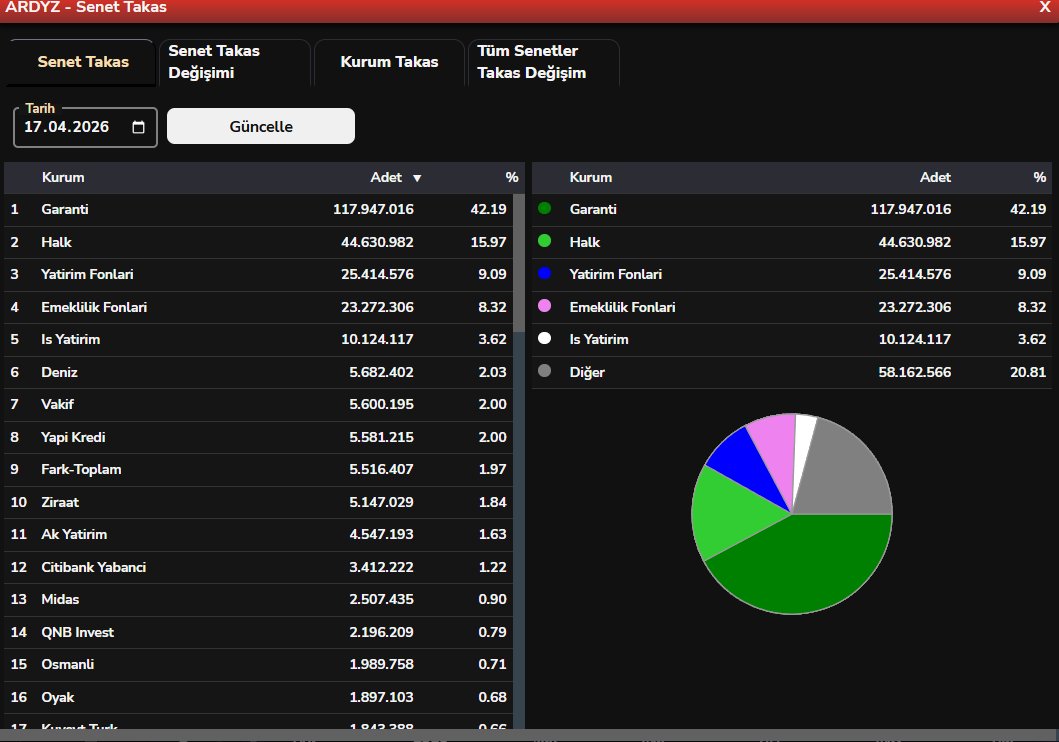Select row 4 Emeklilik Fonlari in left table
1059x742 pixels.
(x=258, y=307)
